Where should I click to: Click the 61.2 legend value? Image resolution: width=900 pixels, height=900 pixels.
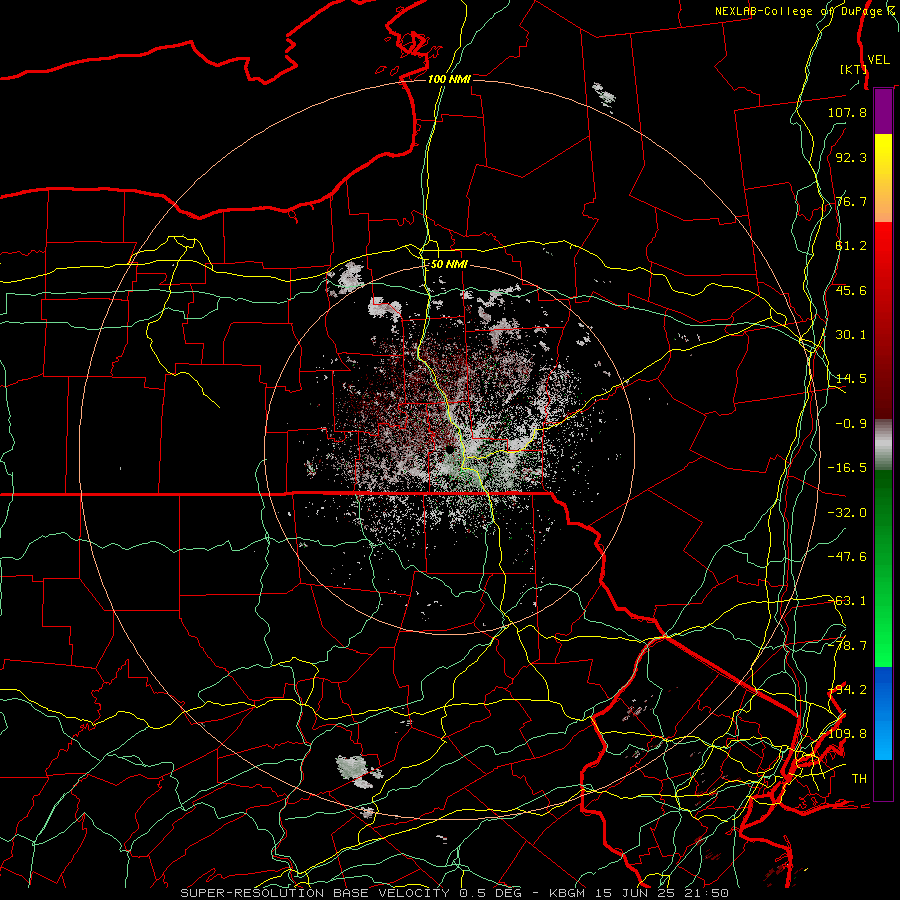click(851, 246)
